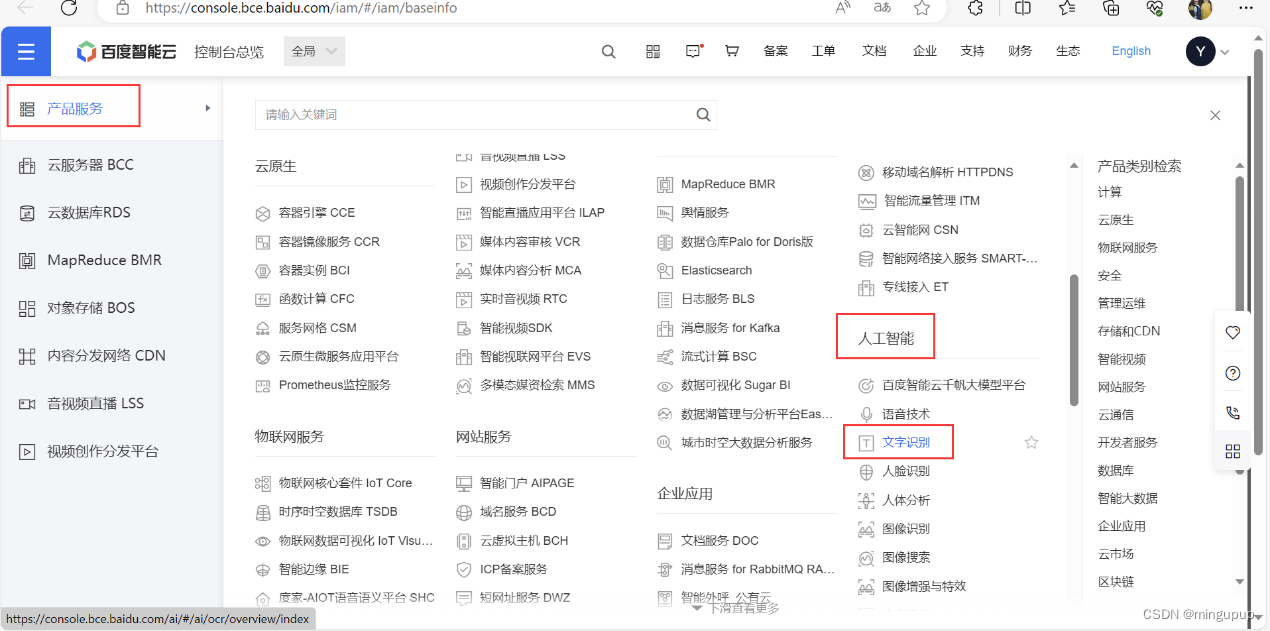Open the 全局 region dropdown
1270x631 pixels.
(x=315, y=52)
